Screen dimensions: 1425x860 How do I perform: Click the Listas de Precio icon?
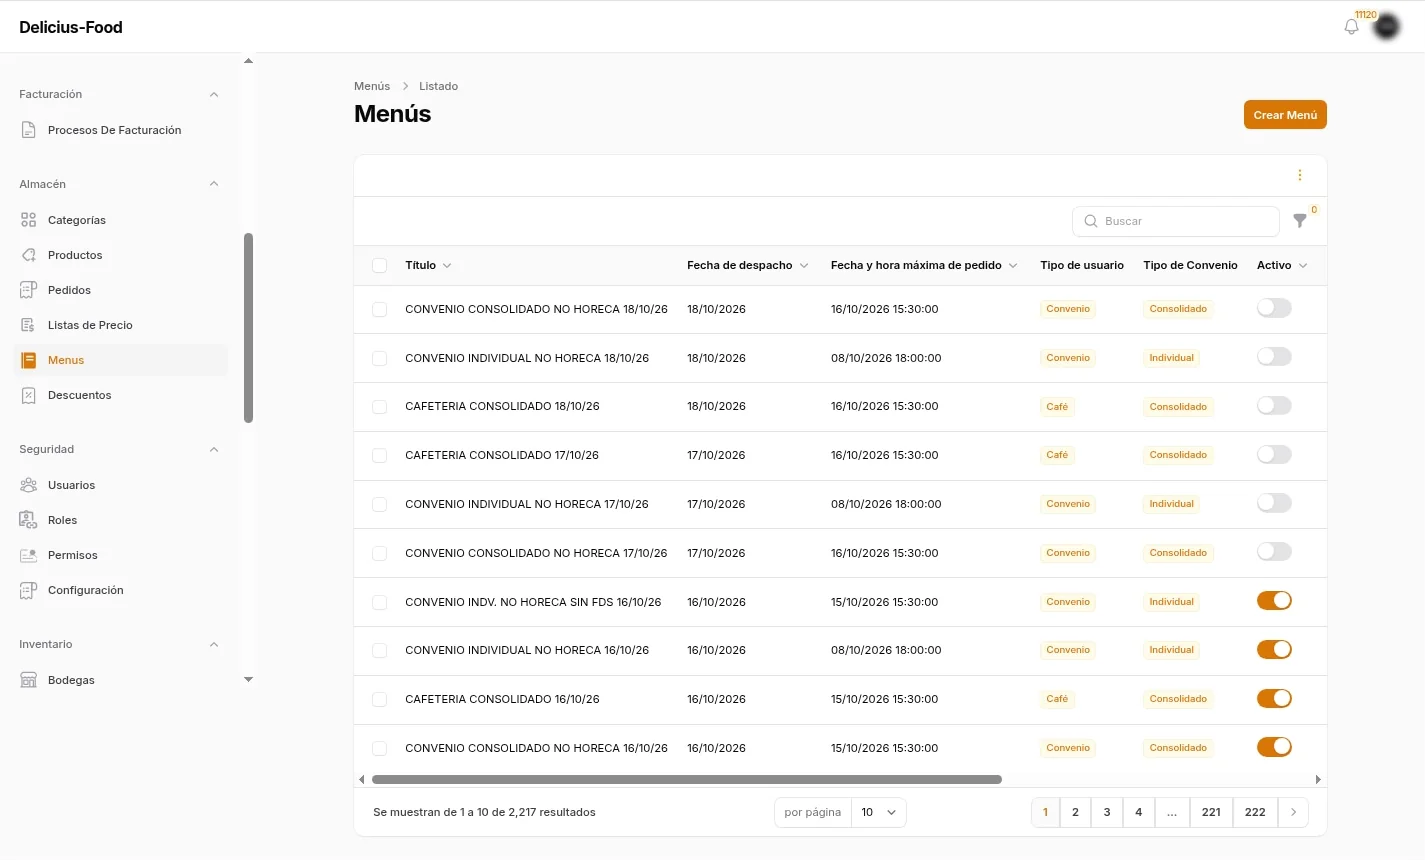pyautogui.click(x=29, y=325)
